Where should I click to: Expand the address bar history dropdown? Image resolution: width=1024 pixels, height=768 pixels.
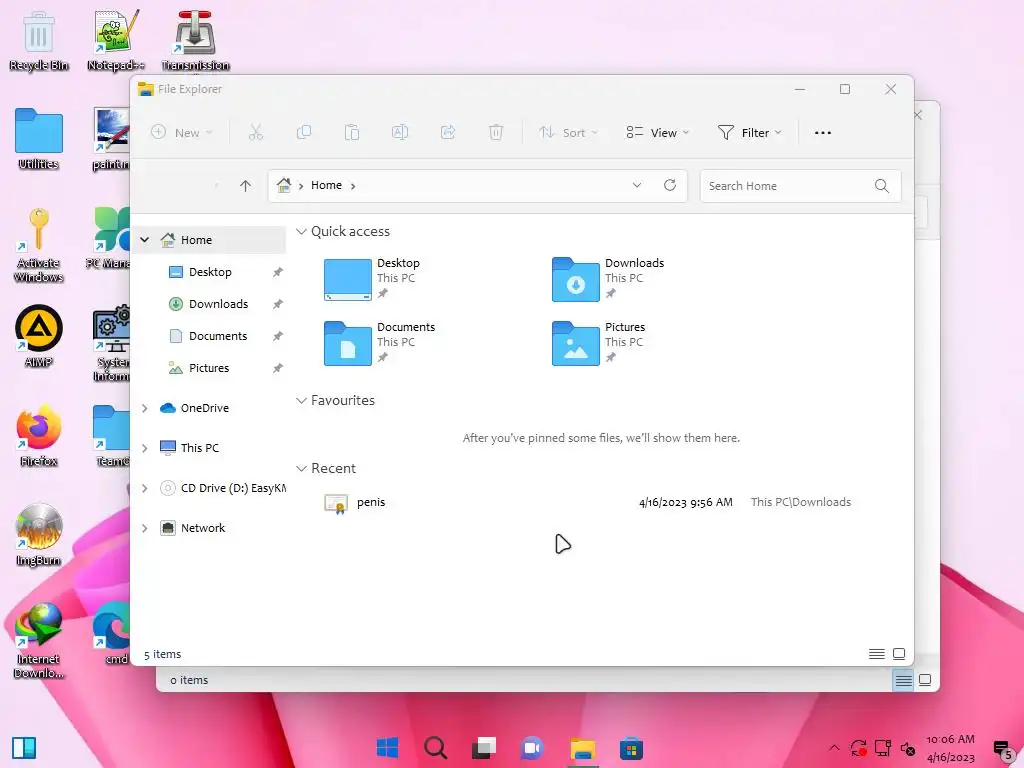(637, 185)
